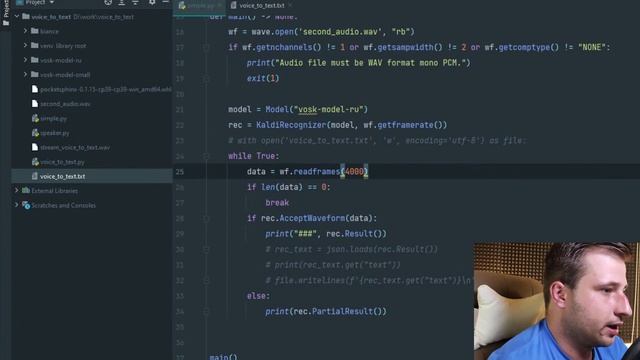Click the vosk-model-ru folder icon
The height and width of the screenshot is (360, 640).
(x=35, y=60)
